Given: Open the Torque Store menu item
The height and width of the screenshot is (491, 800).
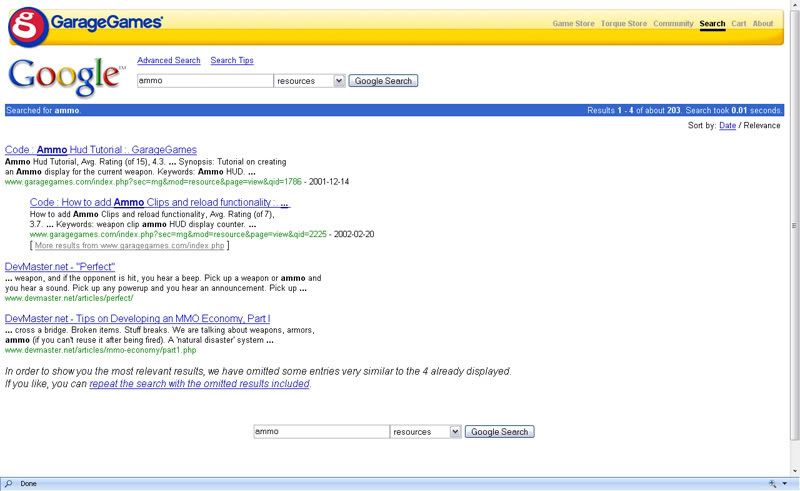Looking at the screenshot, I should 623,23.
